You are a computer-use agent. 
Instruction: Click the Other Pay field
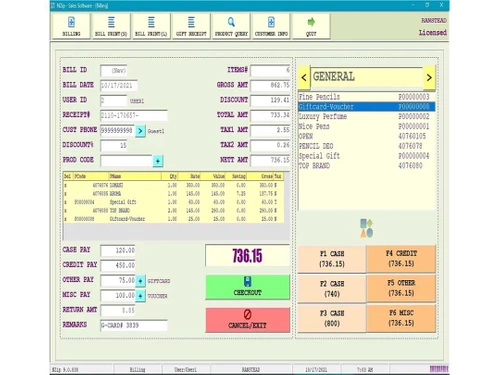click(118, 281)
